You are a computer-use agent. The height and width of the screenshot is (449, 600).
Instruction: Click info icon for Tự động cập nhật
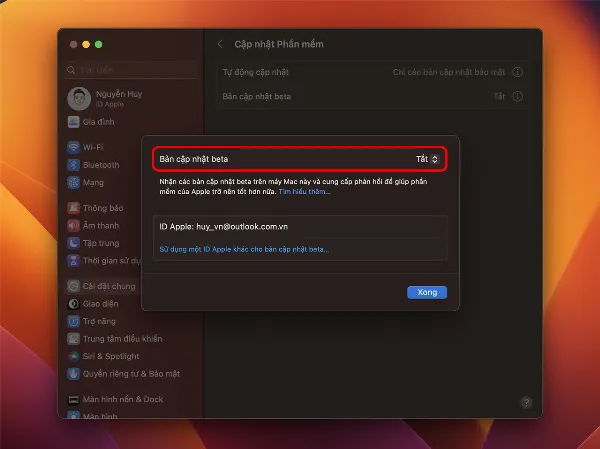pyautogui.click(x=517, y=72)
